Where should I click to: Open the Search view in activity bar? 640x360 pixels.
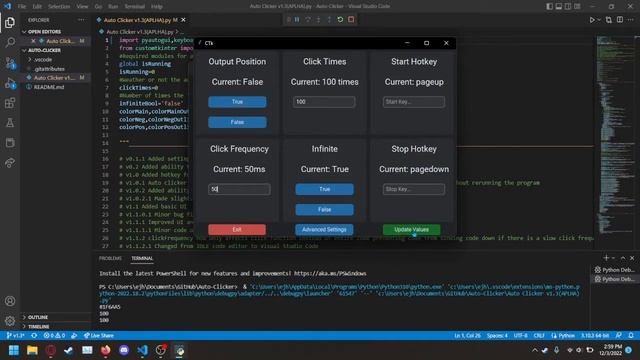pos(10,42)
